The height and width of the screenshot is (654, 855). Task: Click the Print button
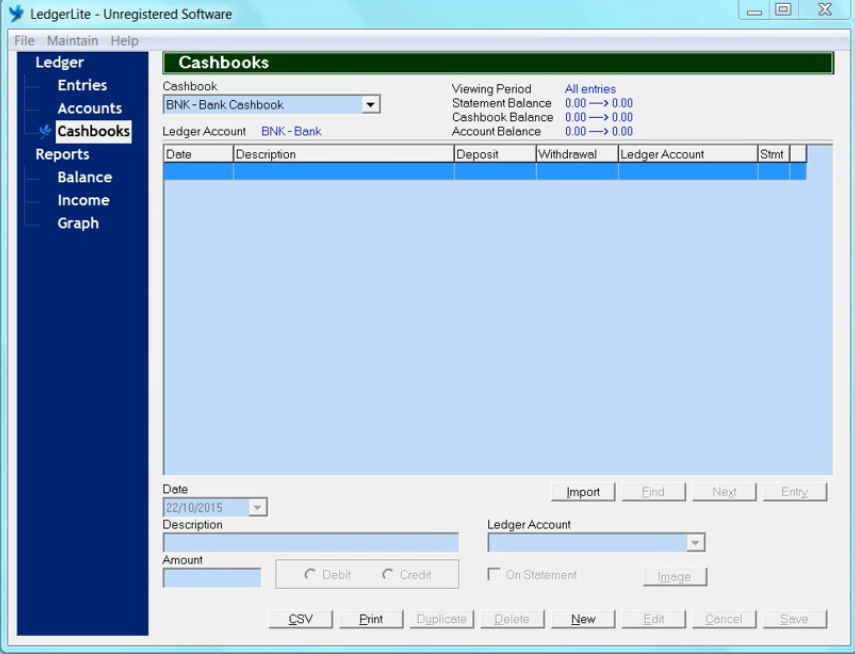(371, 619)
